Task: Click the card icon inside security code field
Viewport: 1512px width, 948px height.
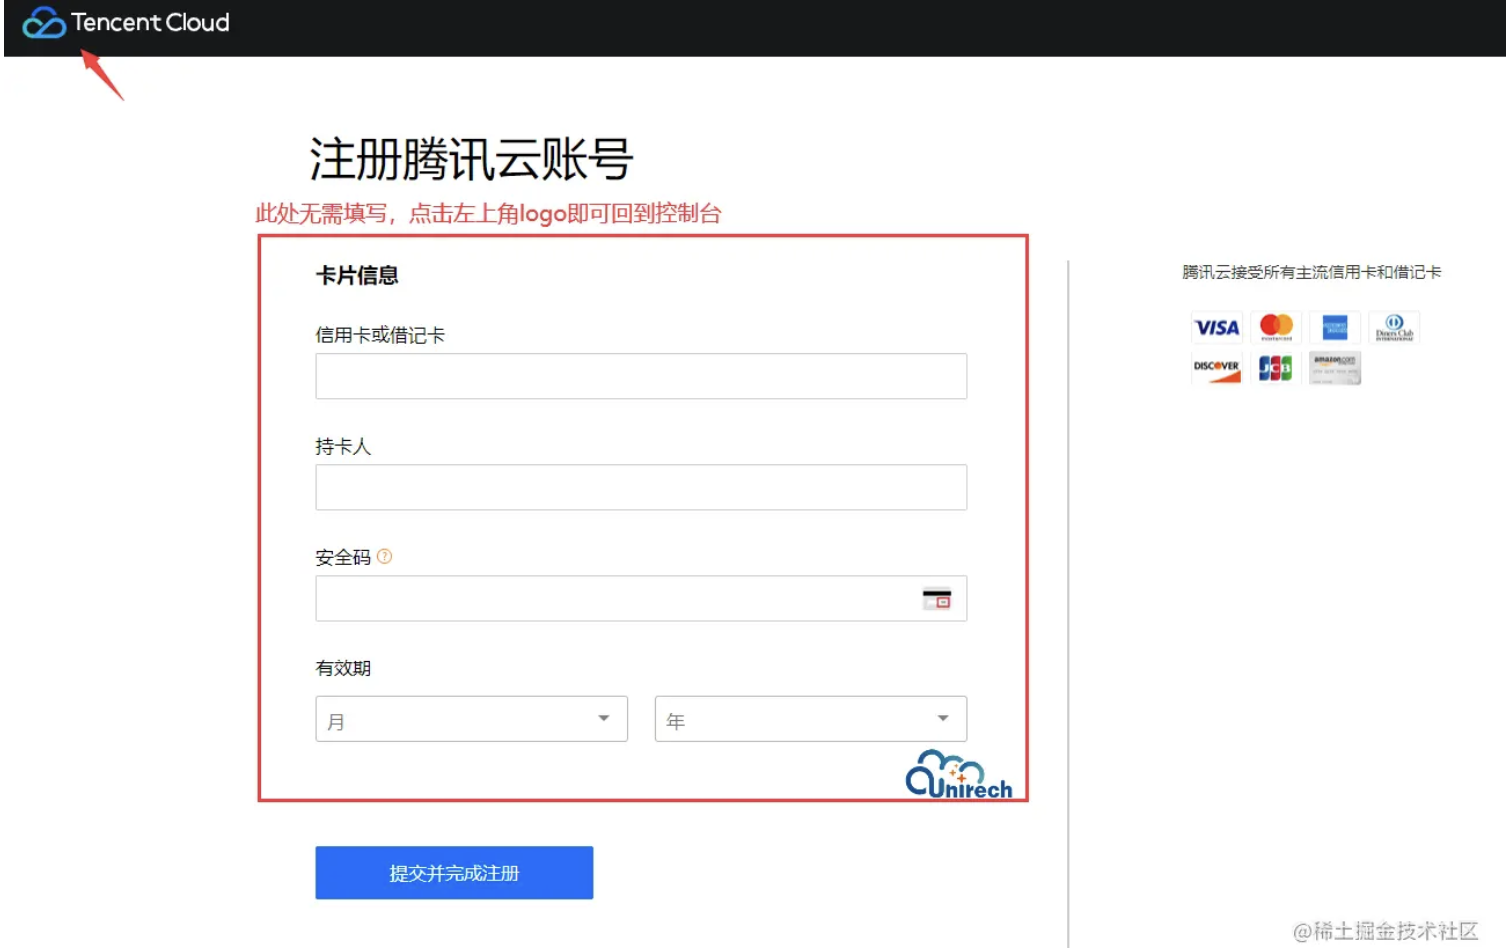Action: click(x=936, y=599)
